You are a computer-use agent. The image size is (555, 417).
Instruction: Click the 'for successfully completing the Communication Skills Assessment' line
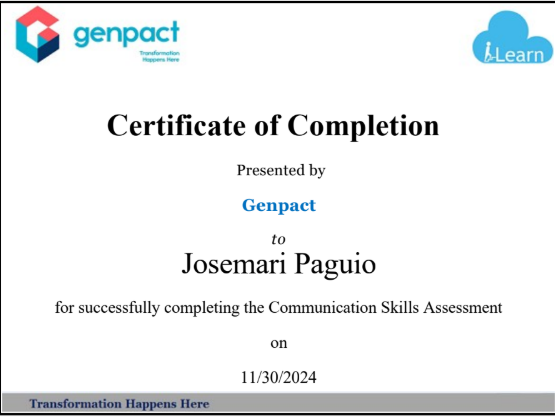pyautogui.click(x=279, y=308)
